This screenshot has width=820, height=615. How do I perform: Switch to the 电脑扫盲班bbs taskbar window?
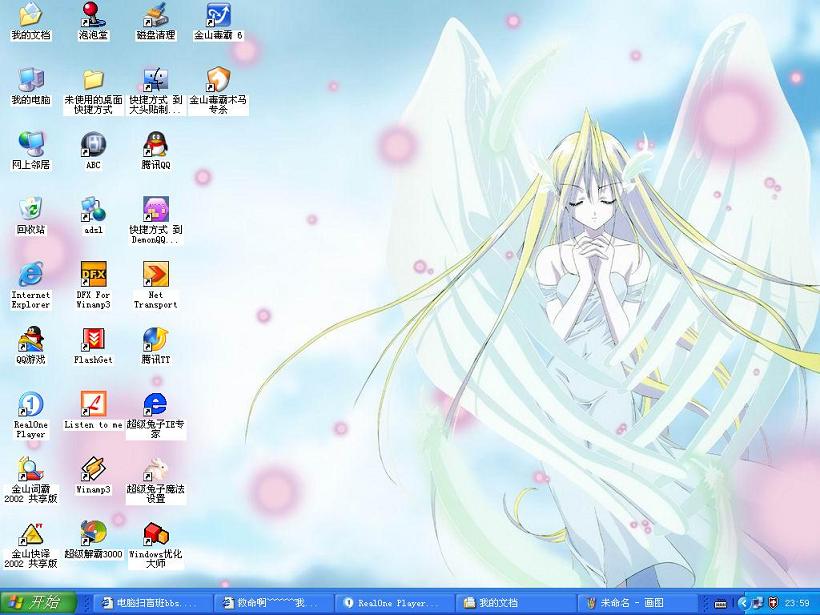coord(155,603)
